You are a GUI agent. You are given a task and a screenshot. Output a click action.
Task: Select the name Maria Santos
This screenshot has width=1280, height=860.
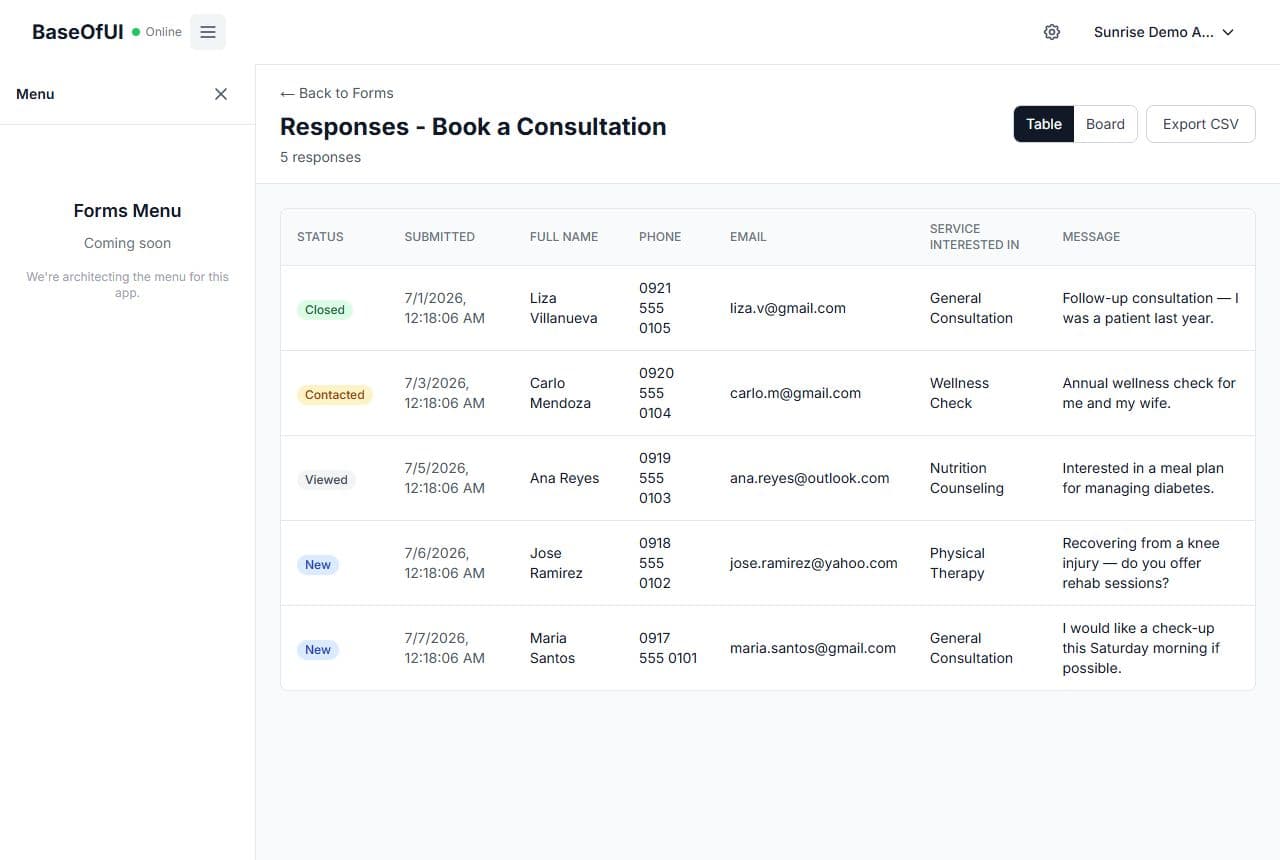coord(552,648)
